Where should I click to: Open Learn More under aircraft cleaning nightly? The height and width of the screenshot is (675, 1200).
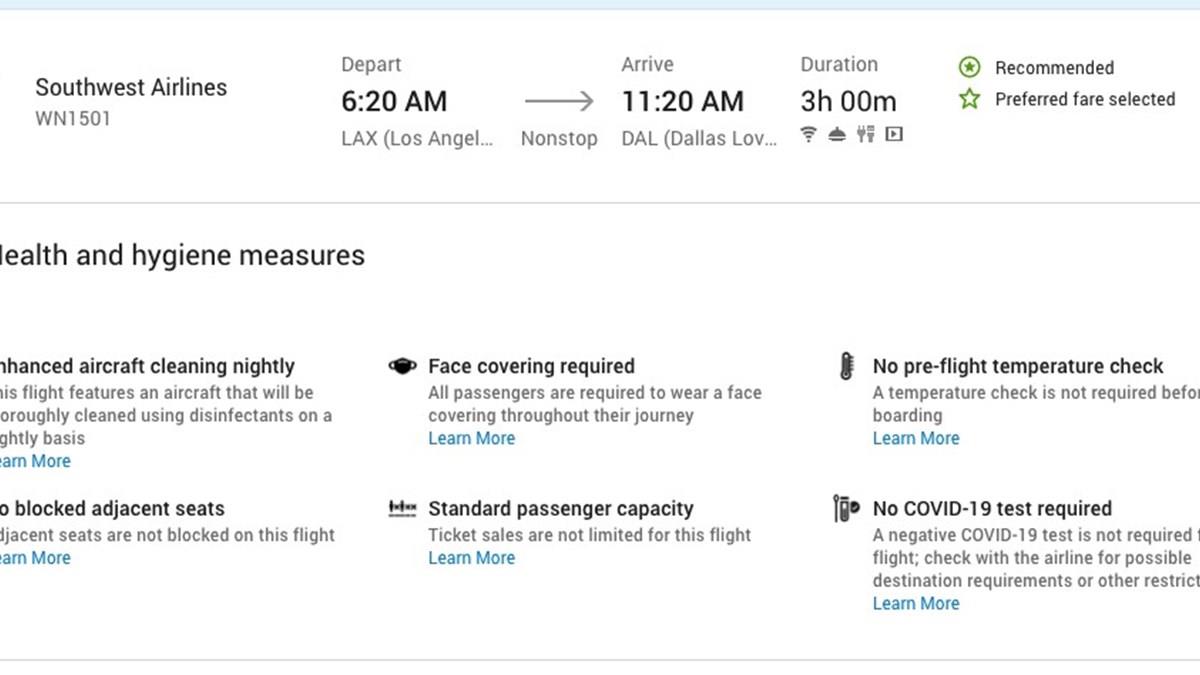click(x=36, y=461)
